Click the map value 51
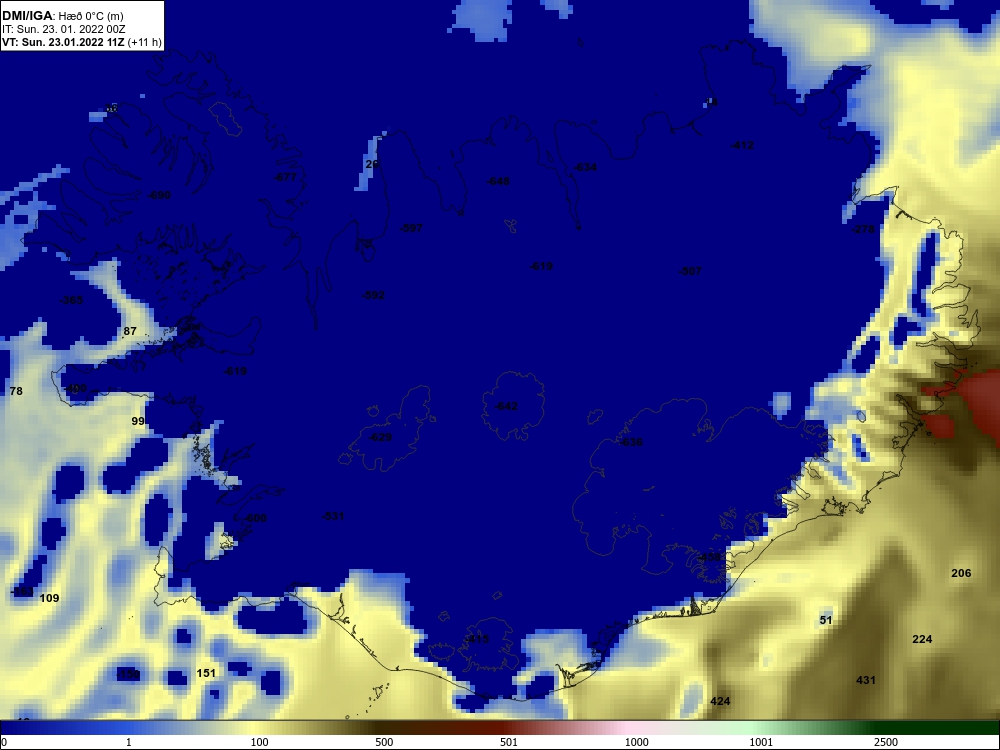The image size is (1000, 750). coord(826,620)
